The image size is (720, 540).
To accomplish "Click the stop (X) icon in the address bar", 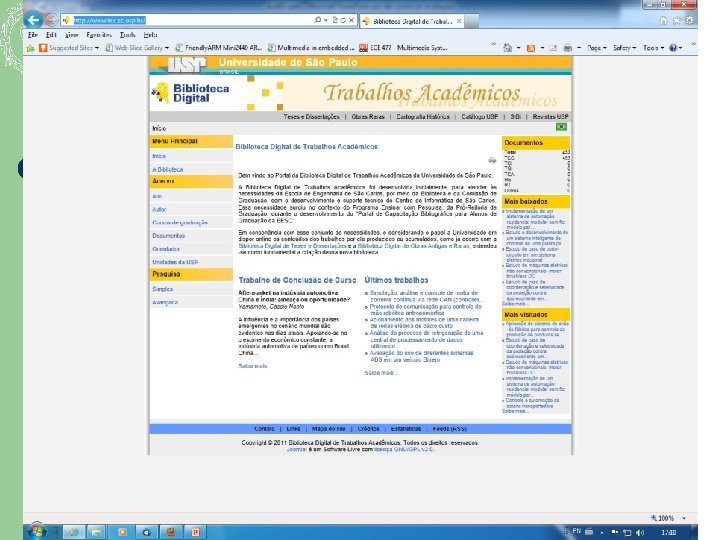I will click(351, 20).
